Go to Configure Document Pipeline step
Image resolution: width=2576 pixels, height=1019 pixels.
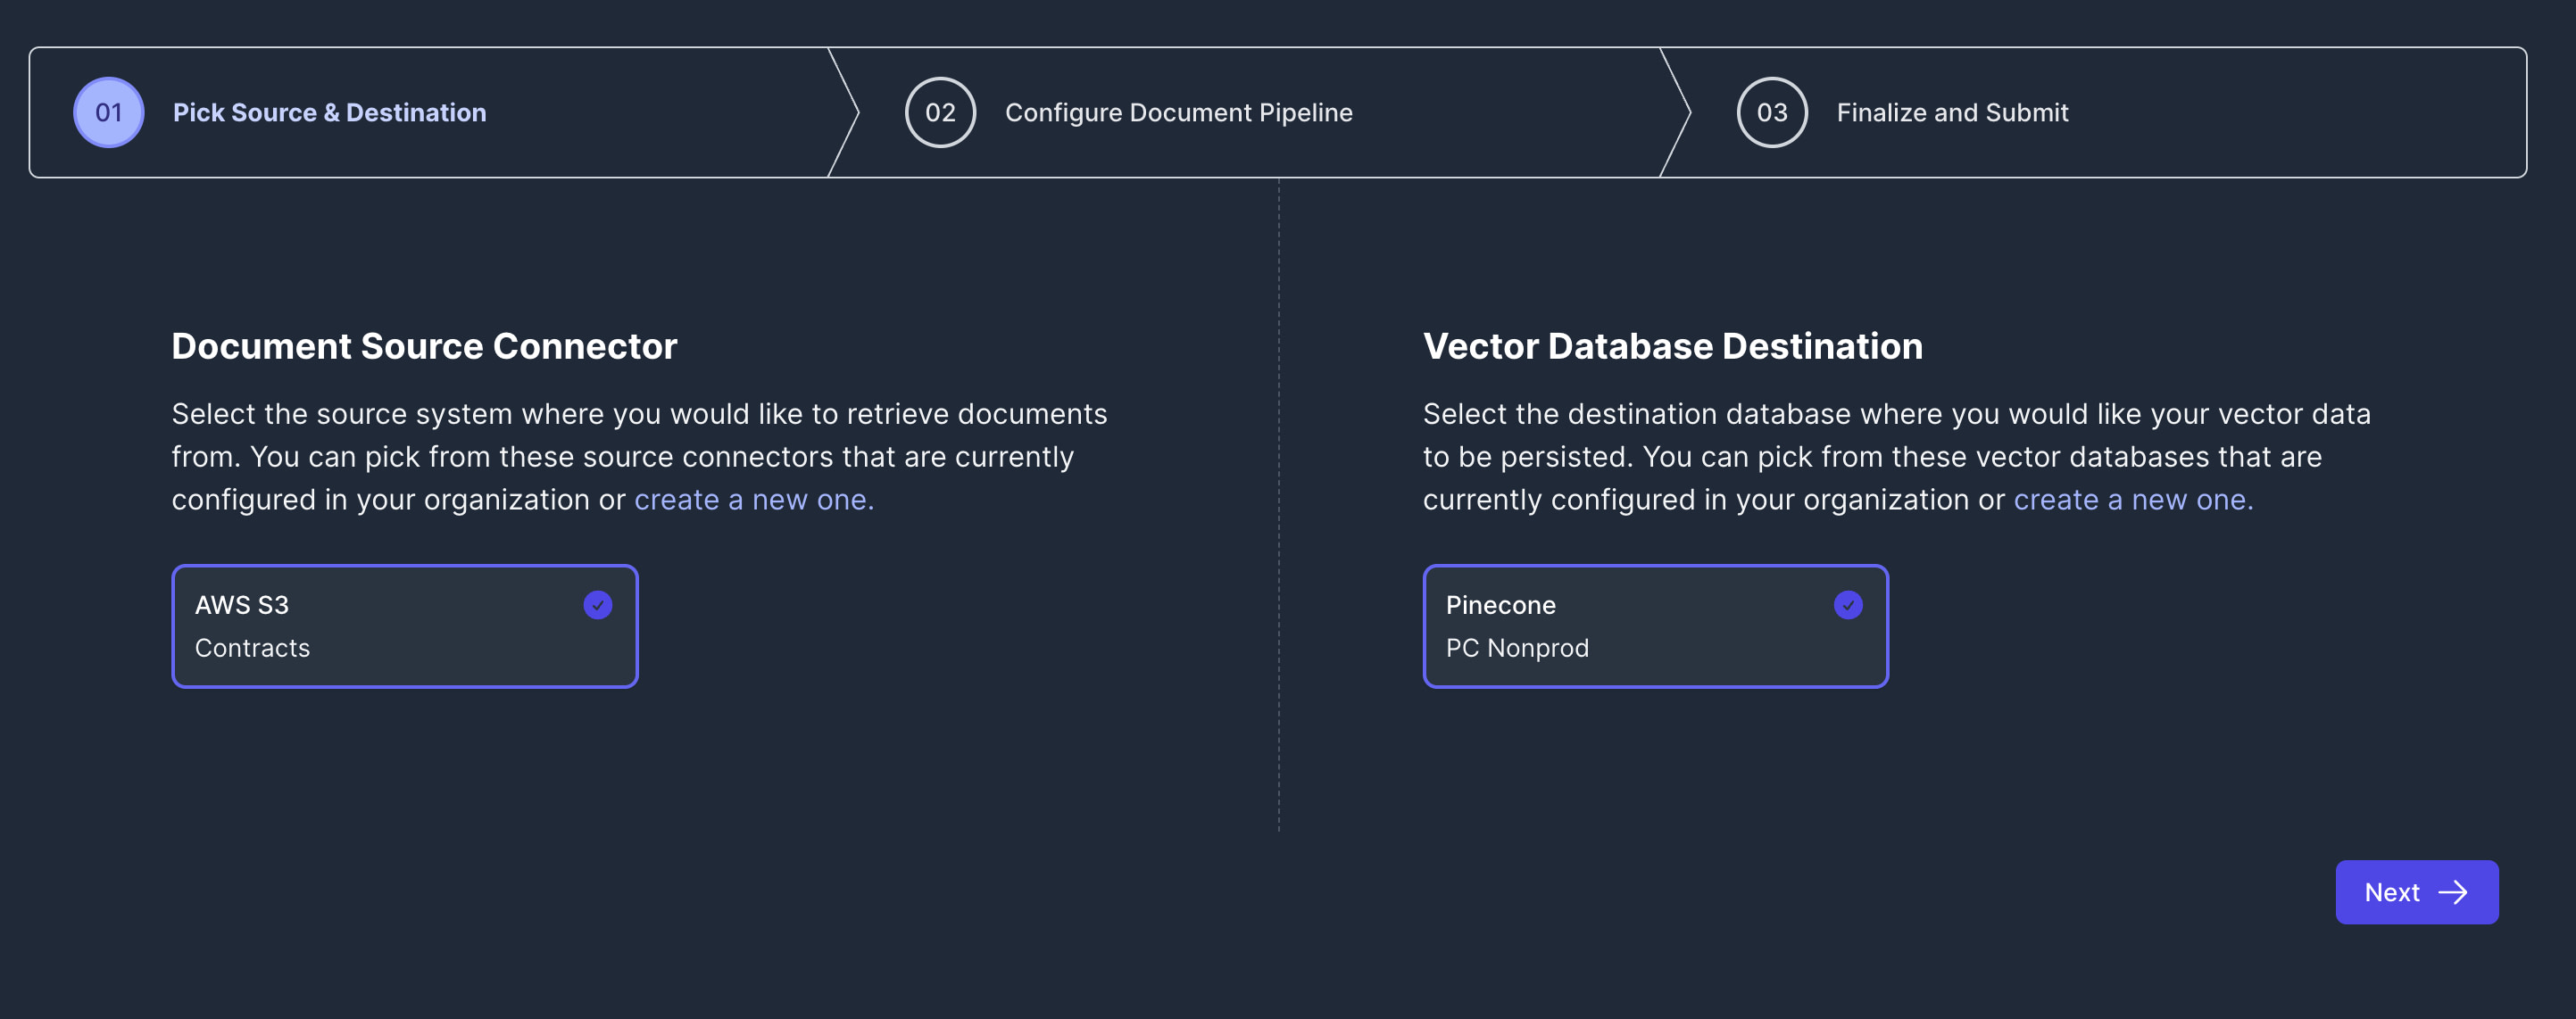coord(1178,112)
